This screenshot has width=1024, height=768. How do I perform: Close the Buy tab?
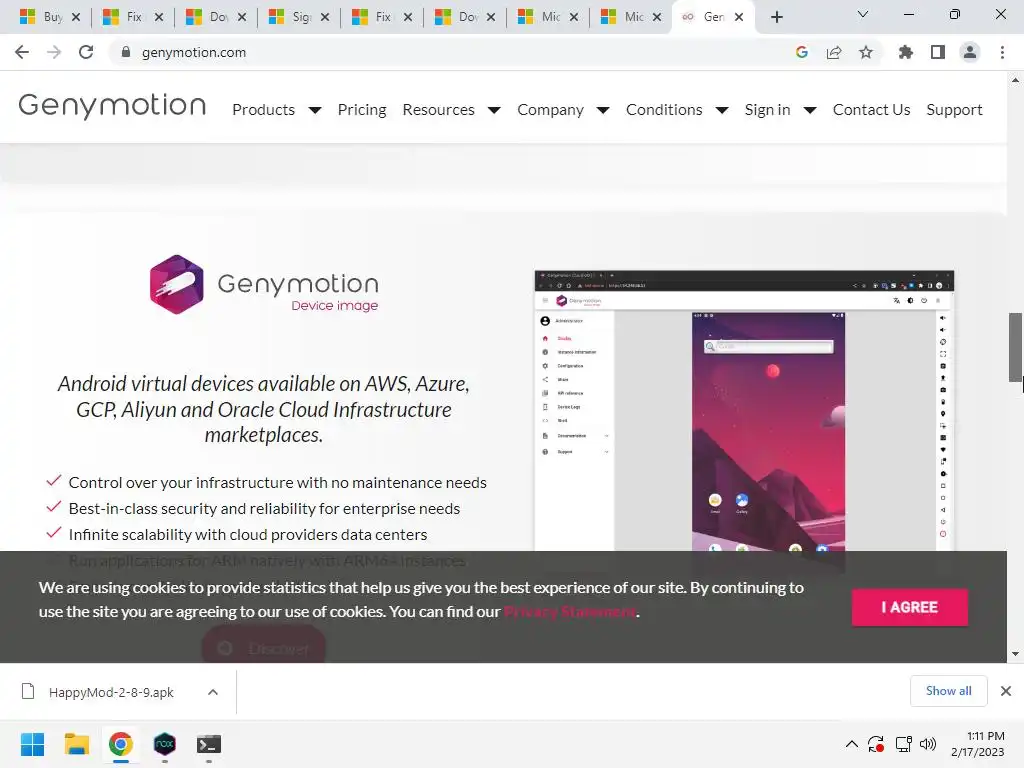click(76, 17)
